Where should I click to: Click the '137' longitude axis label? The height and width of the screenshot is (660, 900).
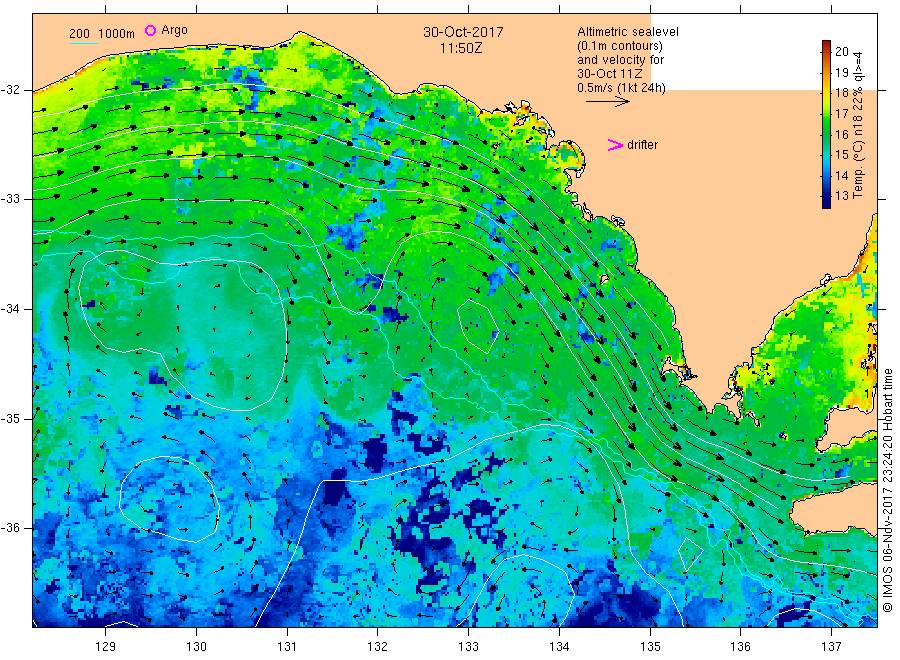831,647
